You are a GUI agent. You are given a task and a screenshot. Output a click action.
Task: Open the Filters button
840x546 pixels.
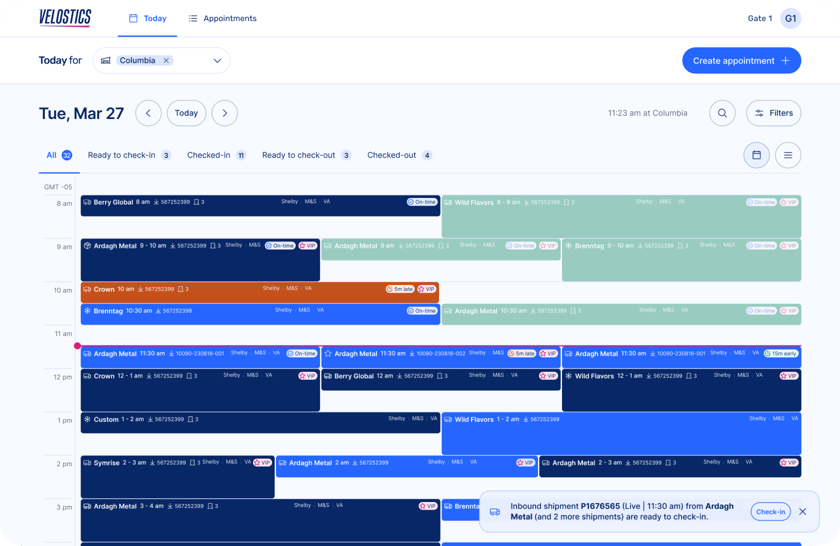[x=774, y=113]
